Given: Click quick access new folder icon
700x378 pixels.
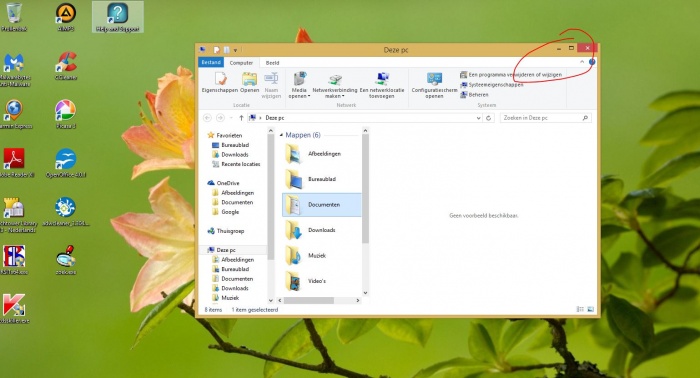Looking at the screenshot, I should click(226, 50).
